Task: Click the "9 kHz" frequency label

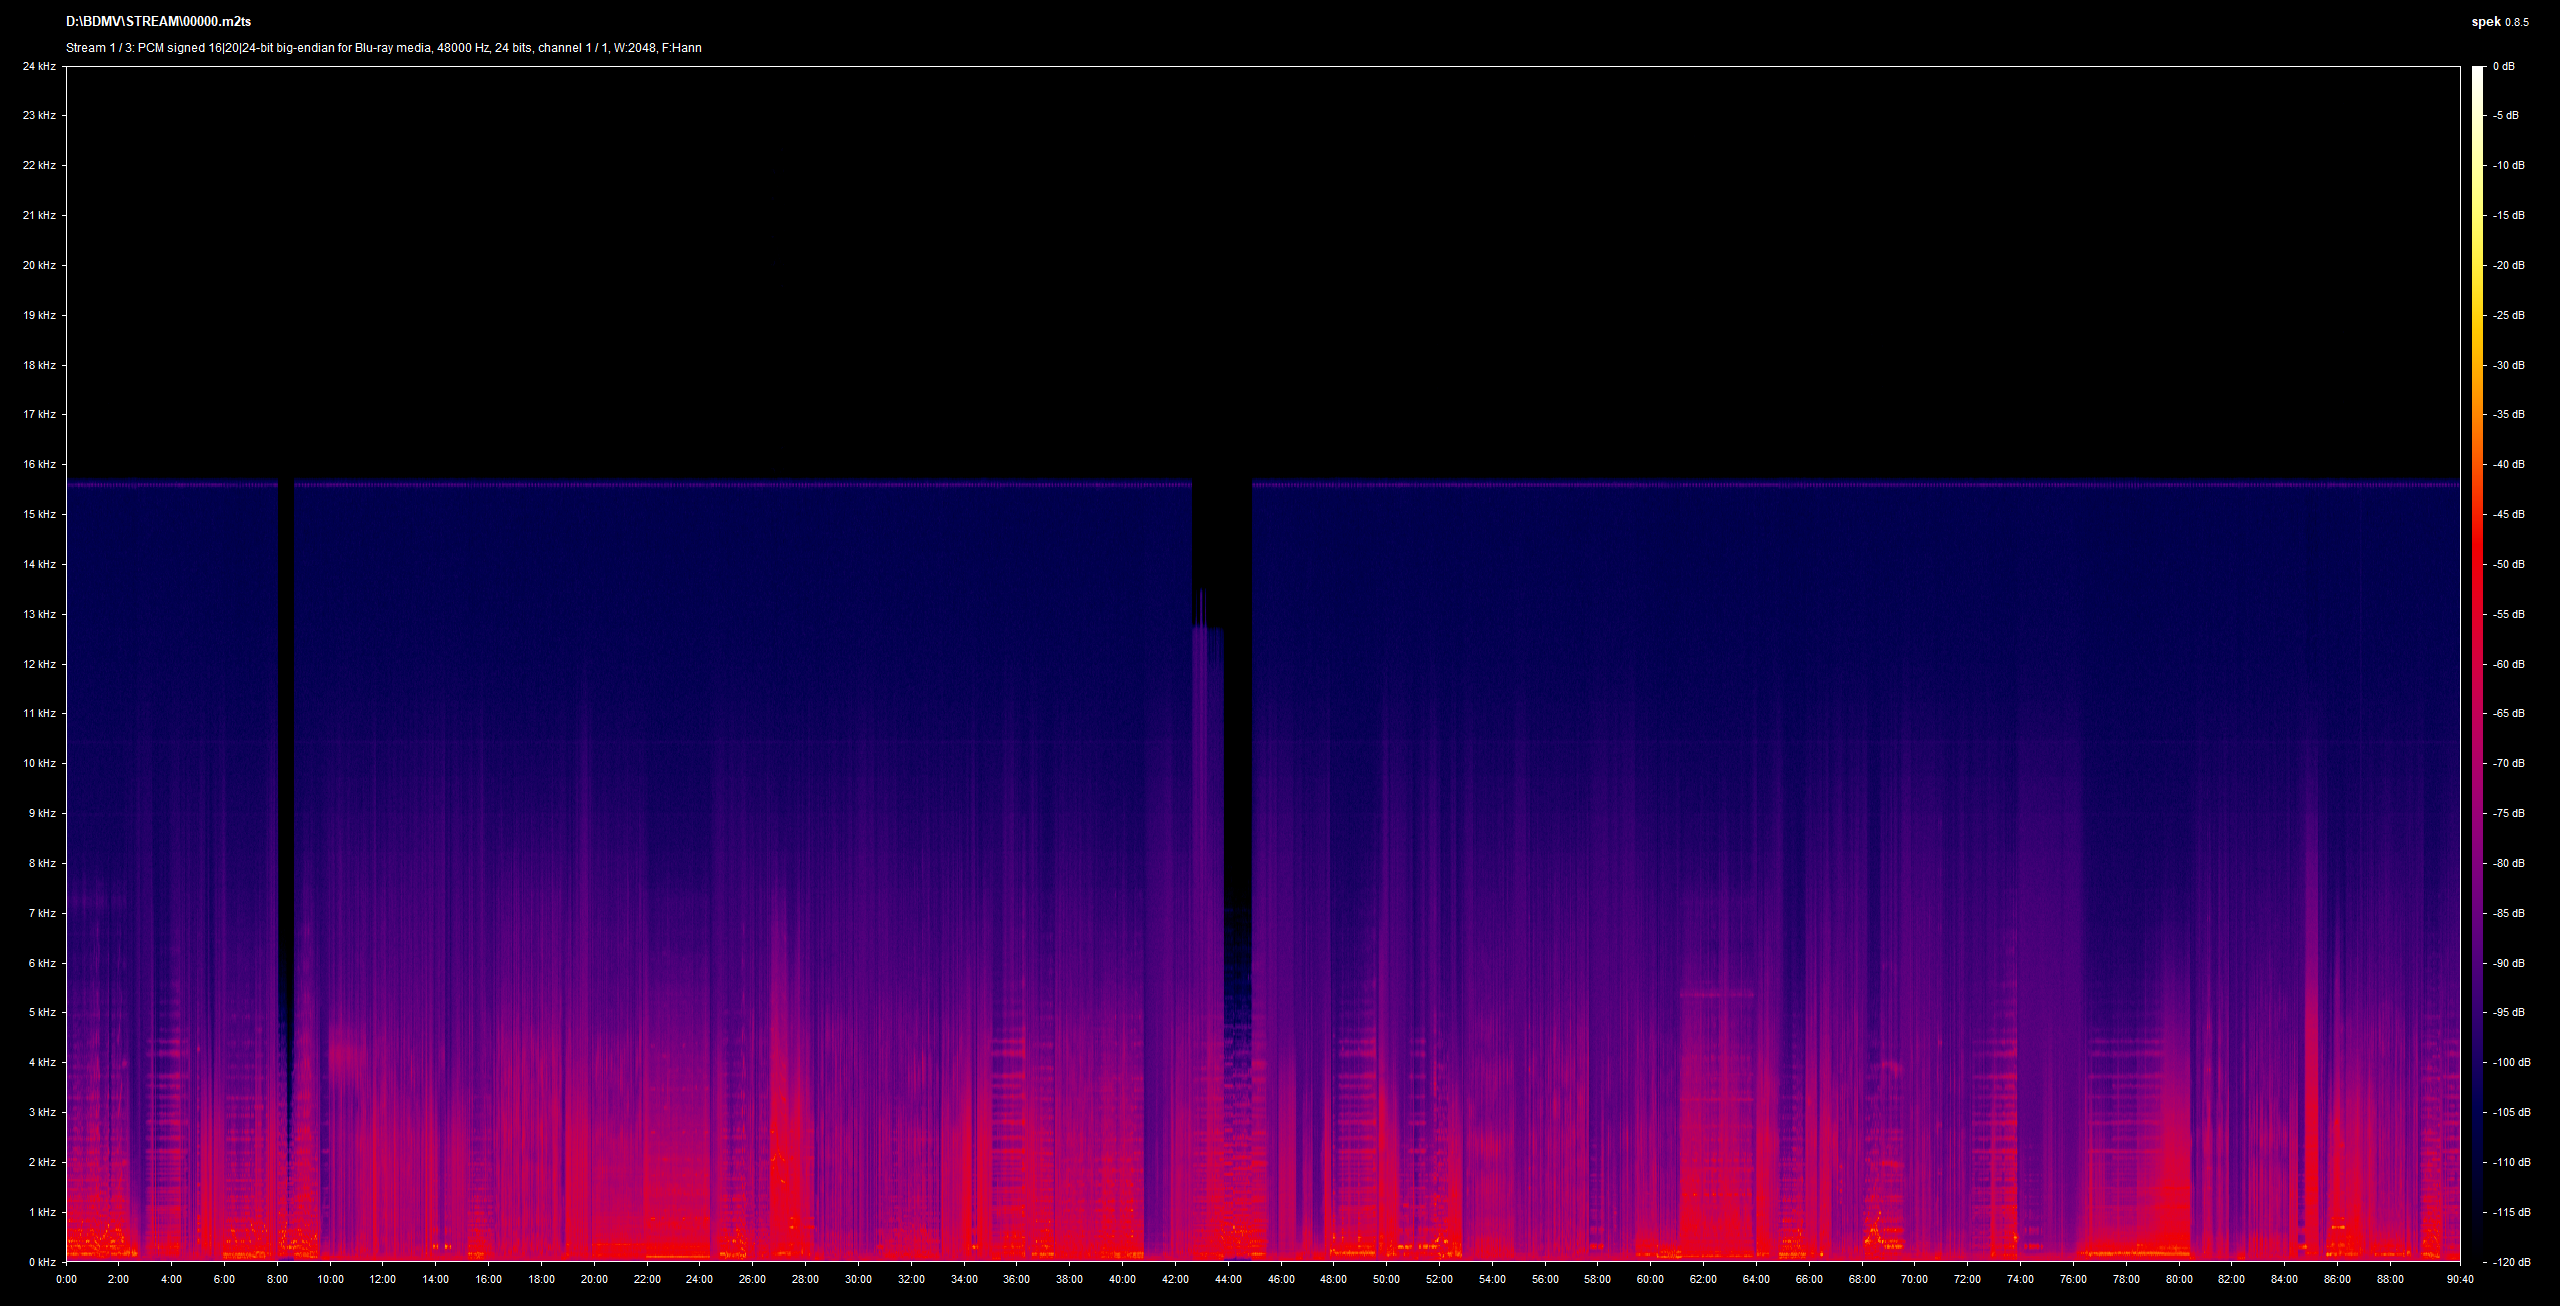Action: coord(42,814)
